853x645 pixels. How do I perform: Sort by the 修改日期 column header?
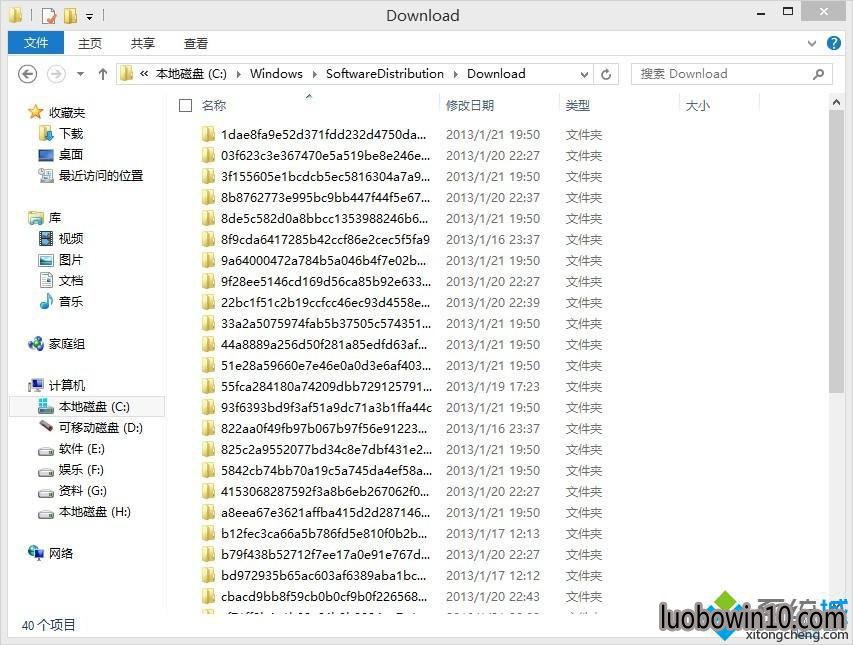click(x=469, y=106)
